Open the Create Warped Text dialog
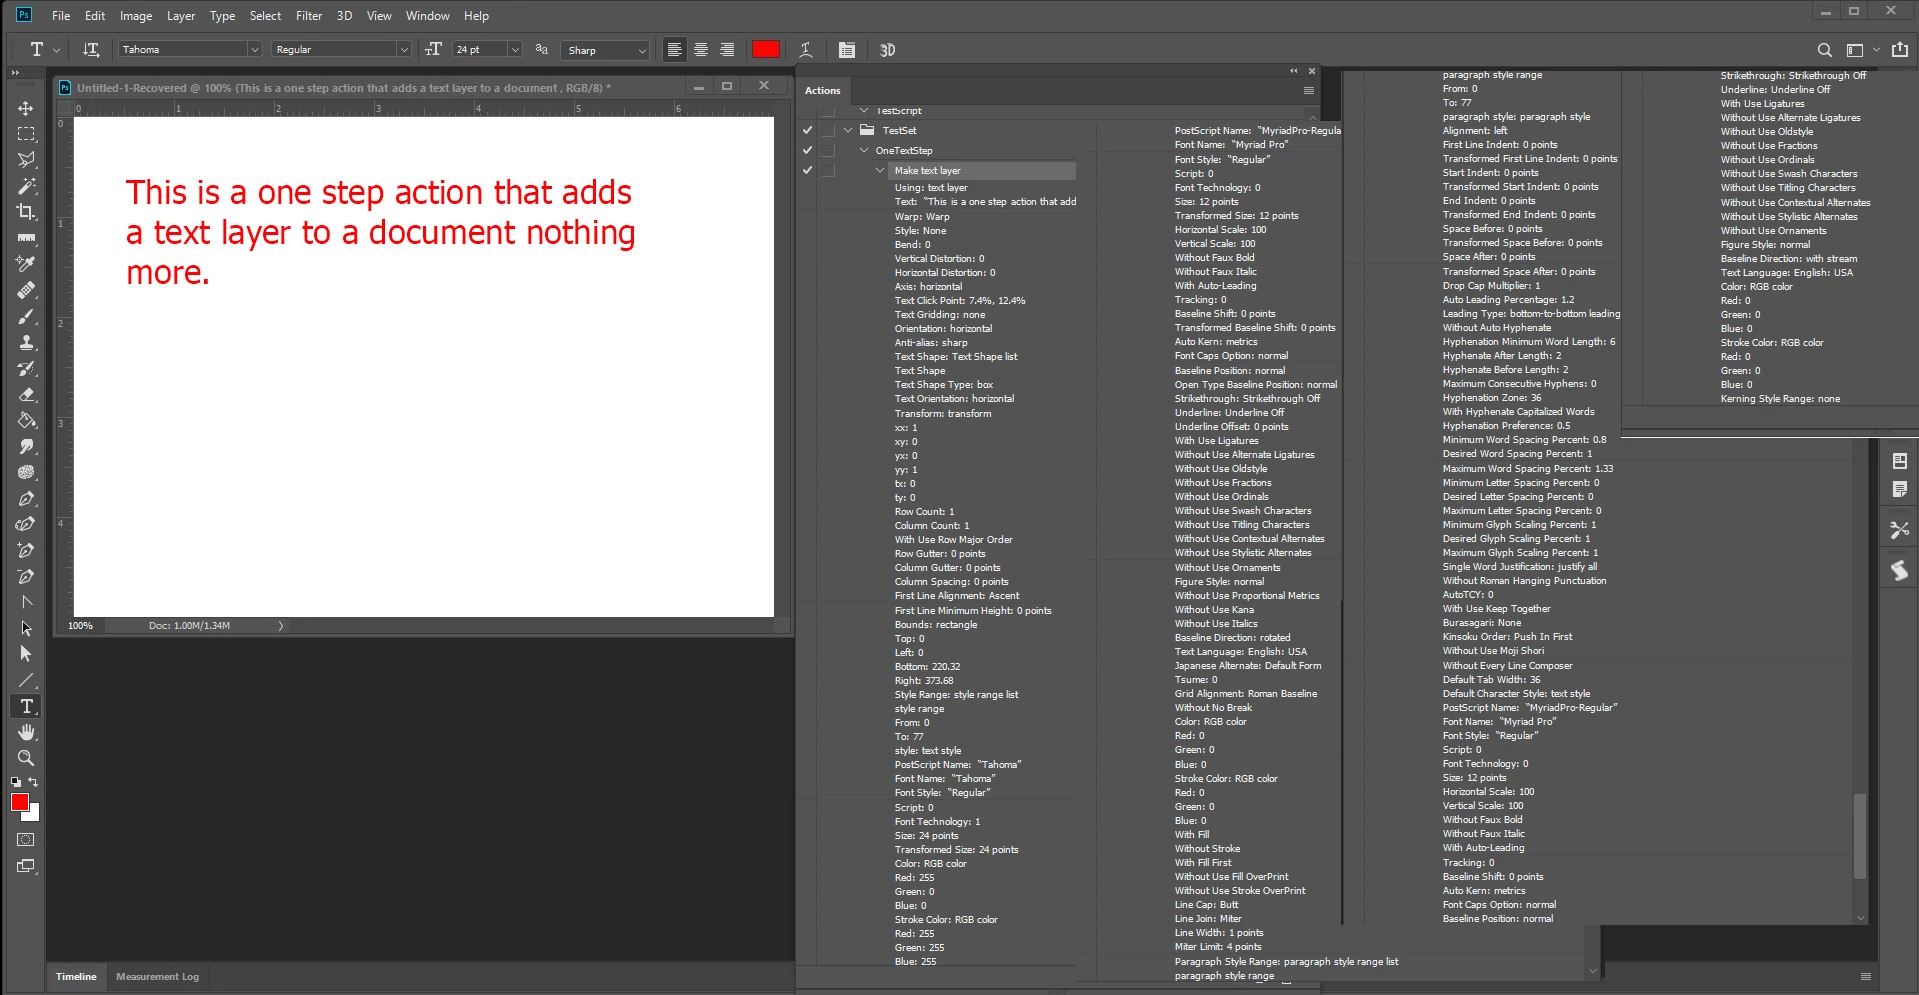 pyautogui.click(x=806, y=49)
